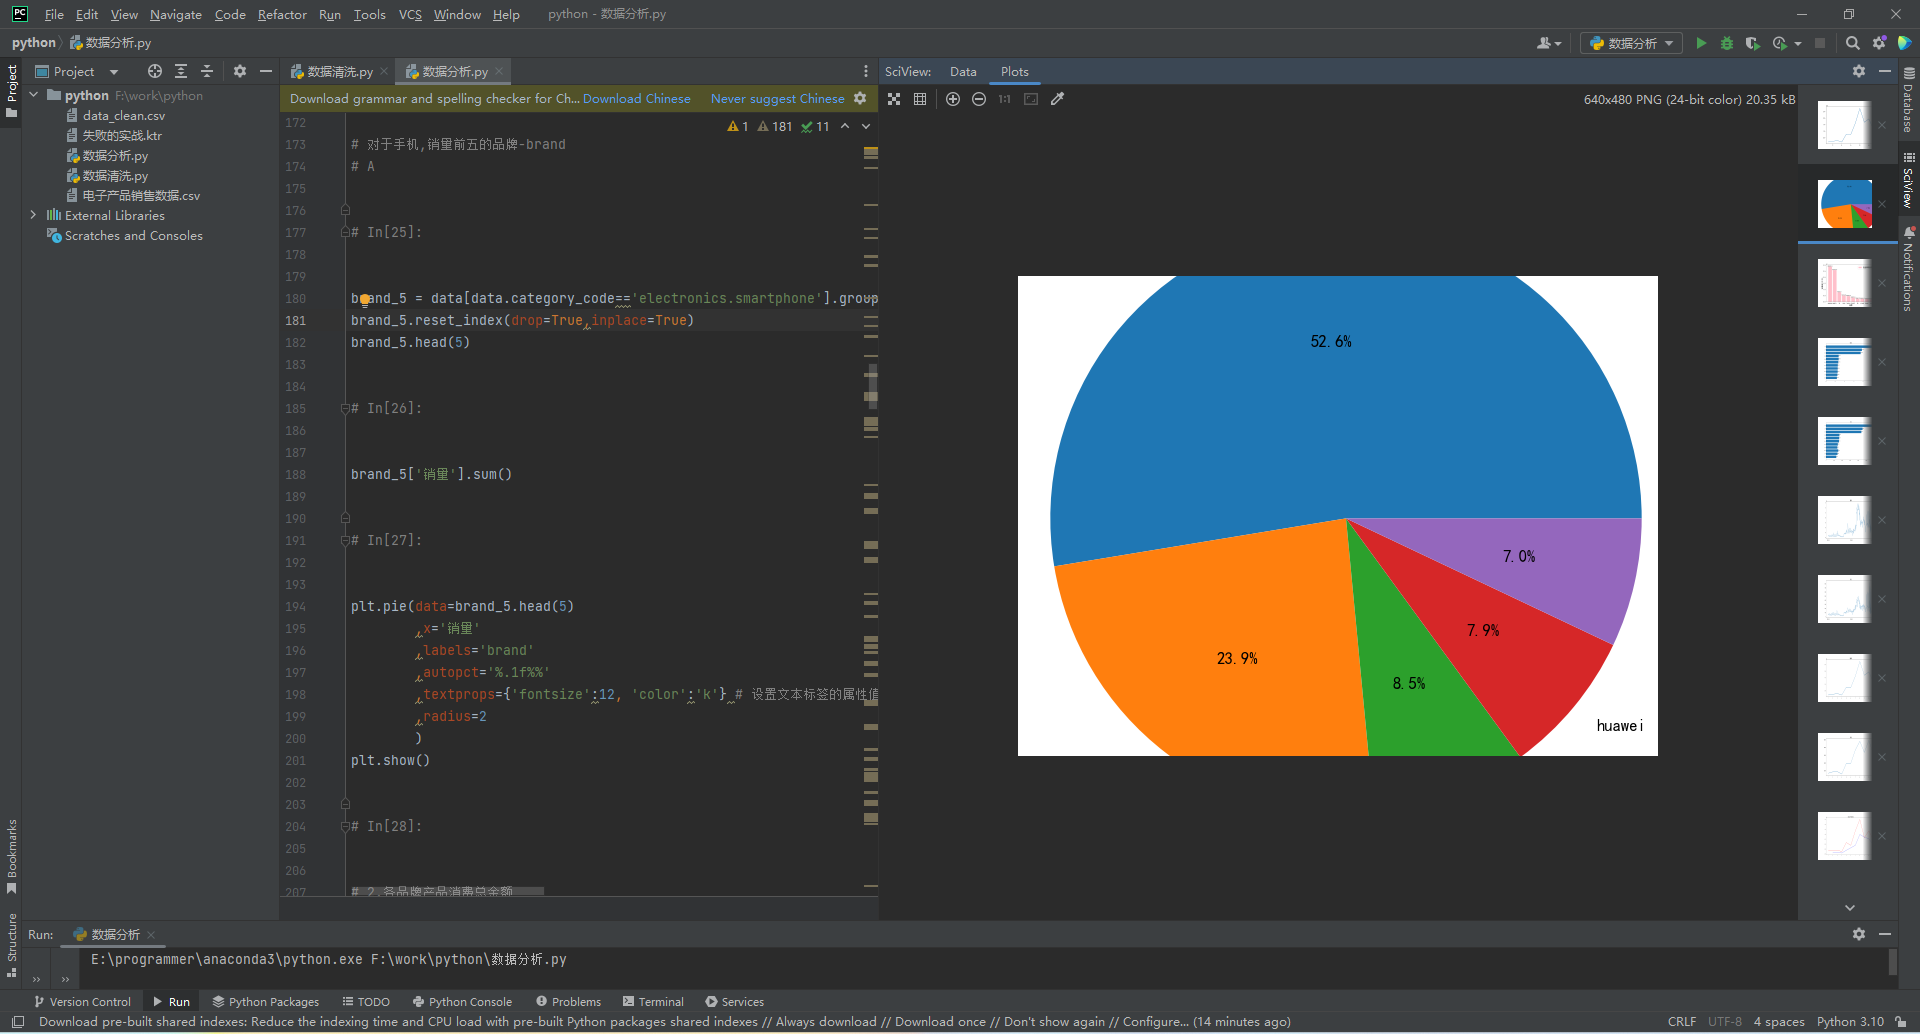This screenshot has height=1034, width=1920.
Task: Collapse the python root folder
Action: (34, 95)
